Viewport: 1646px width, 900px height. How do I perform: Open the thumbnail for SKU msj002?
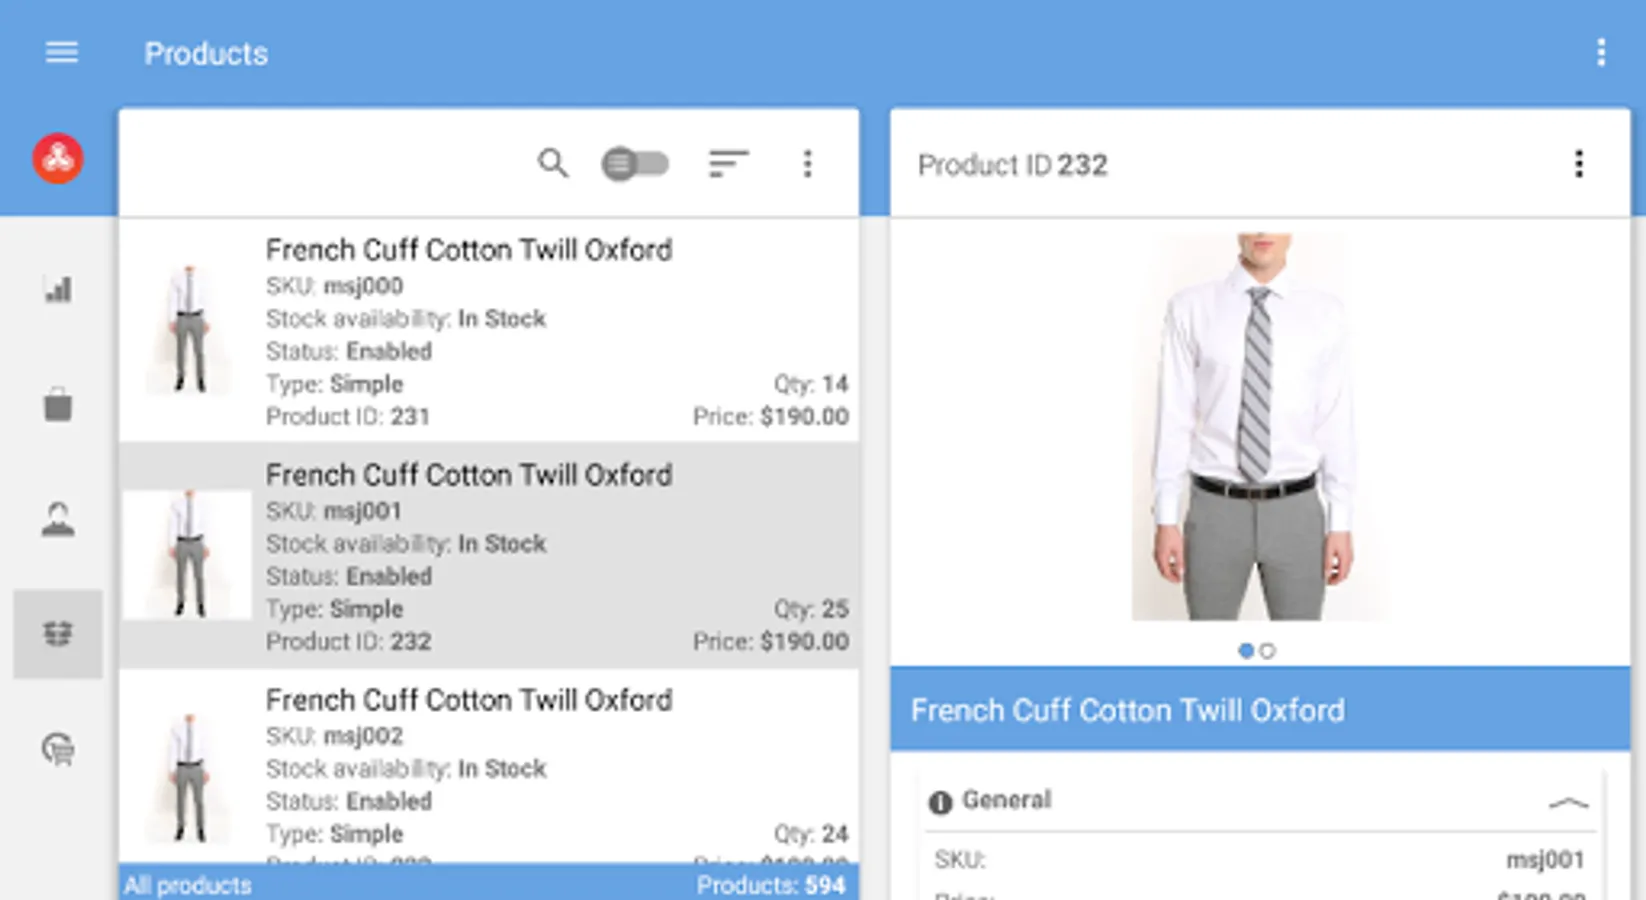coord(189,780)
